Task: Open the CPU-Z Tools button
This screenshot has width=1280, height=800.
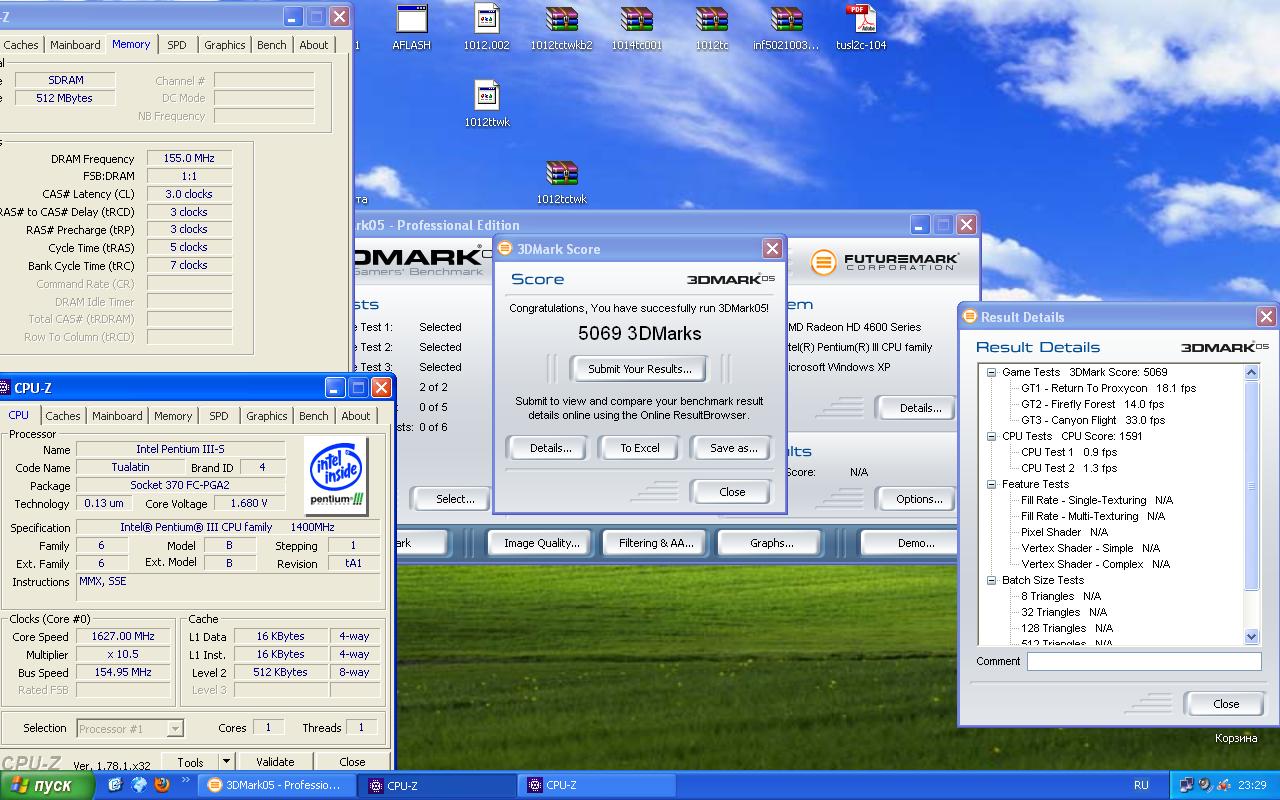Action: point(190,762)
